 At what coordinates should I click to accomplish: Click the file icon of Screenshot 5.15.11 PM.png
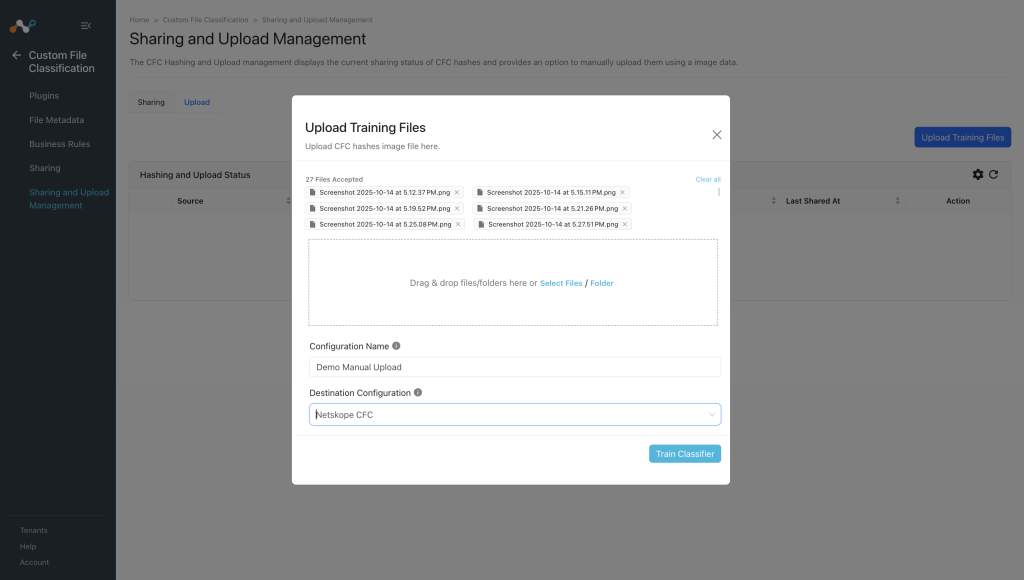[480, 193]
